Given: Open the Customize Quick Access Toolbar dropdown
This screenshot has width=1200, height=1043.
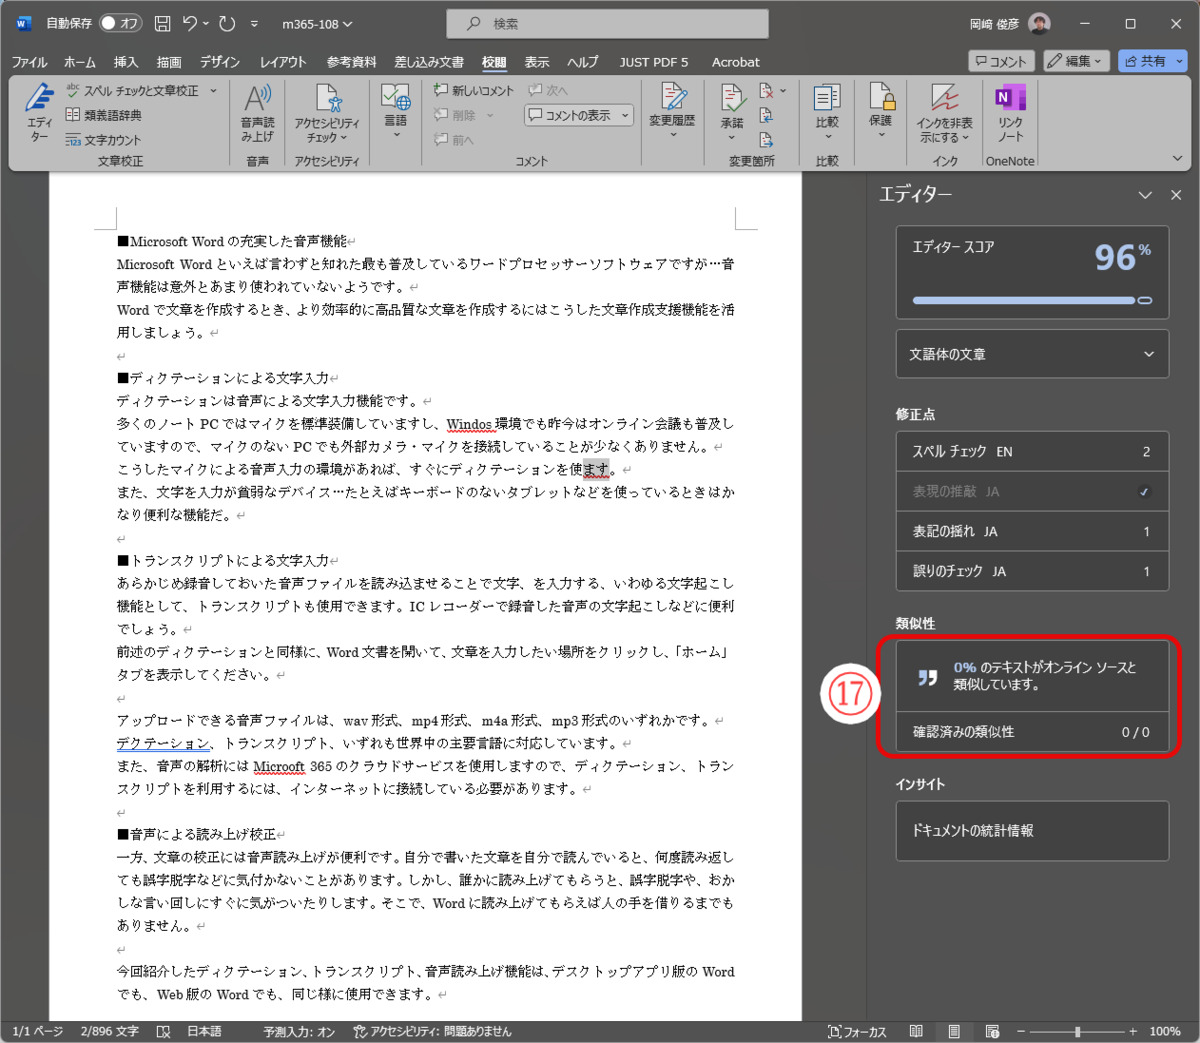Looking at the screenshot, I should [x=254, y=23].
